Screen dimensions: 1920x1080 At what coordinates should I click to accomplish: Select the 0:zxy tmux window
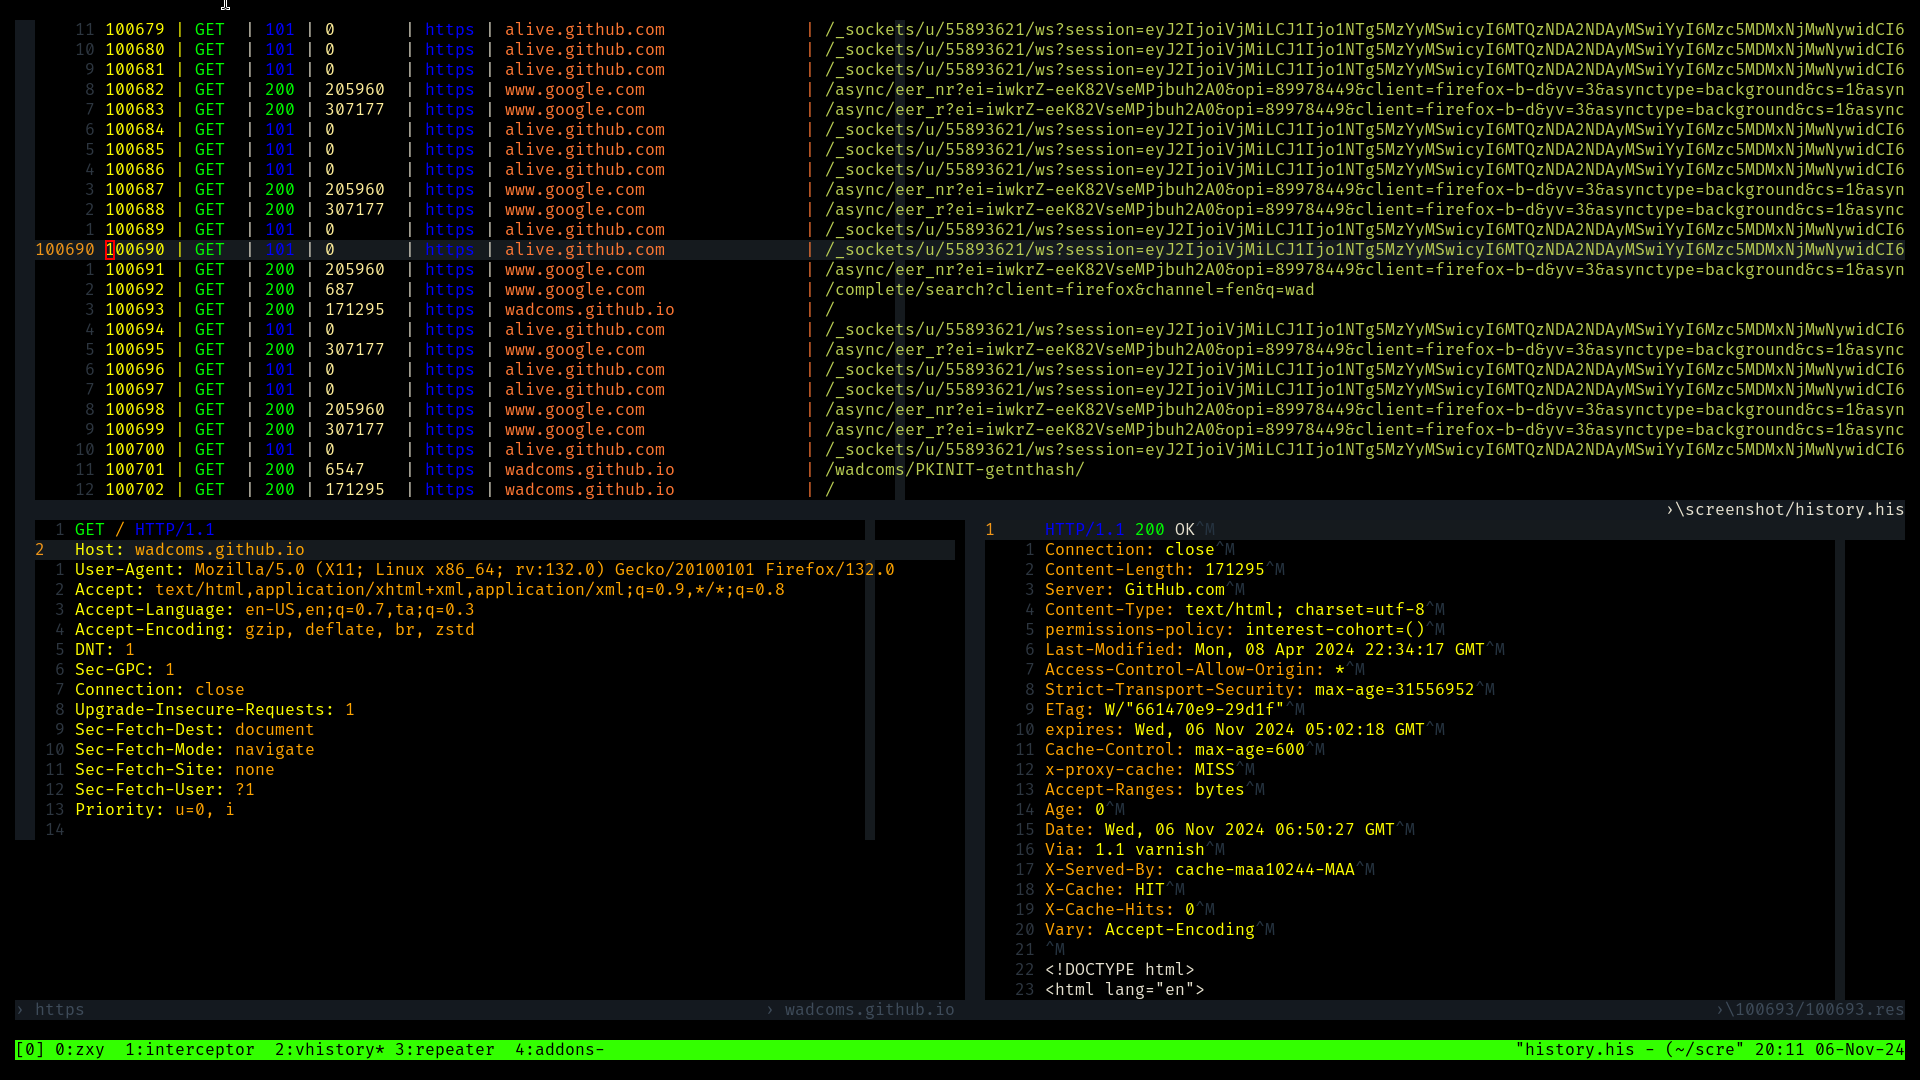click(x=79, y=1049)
